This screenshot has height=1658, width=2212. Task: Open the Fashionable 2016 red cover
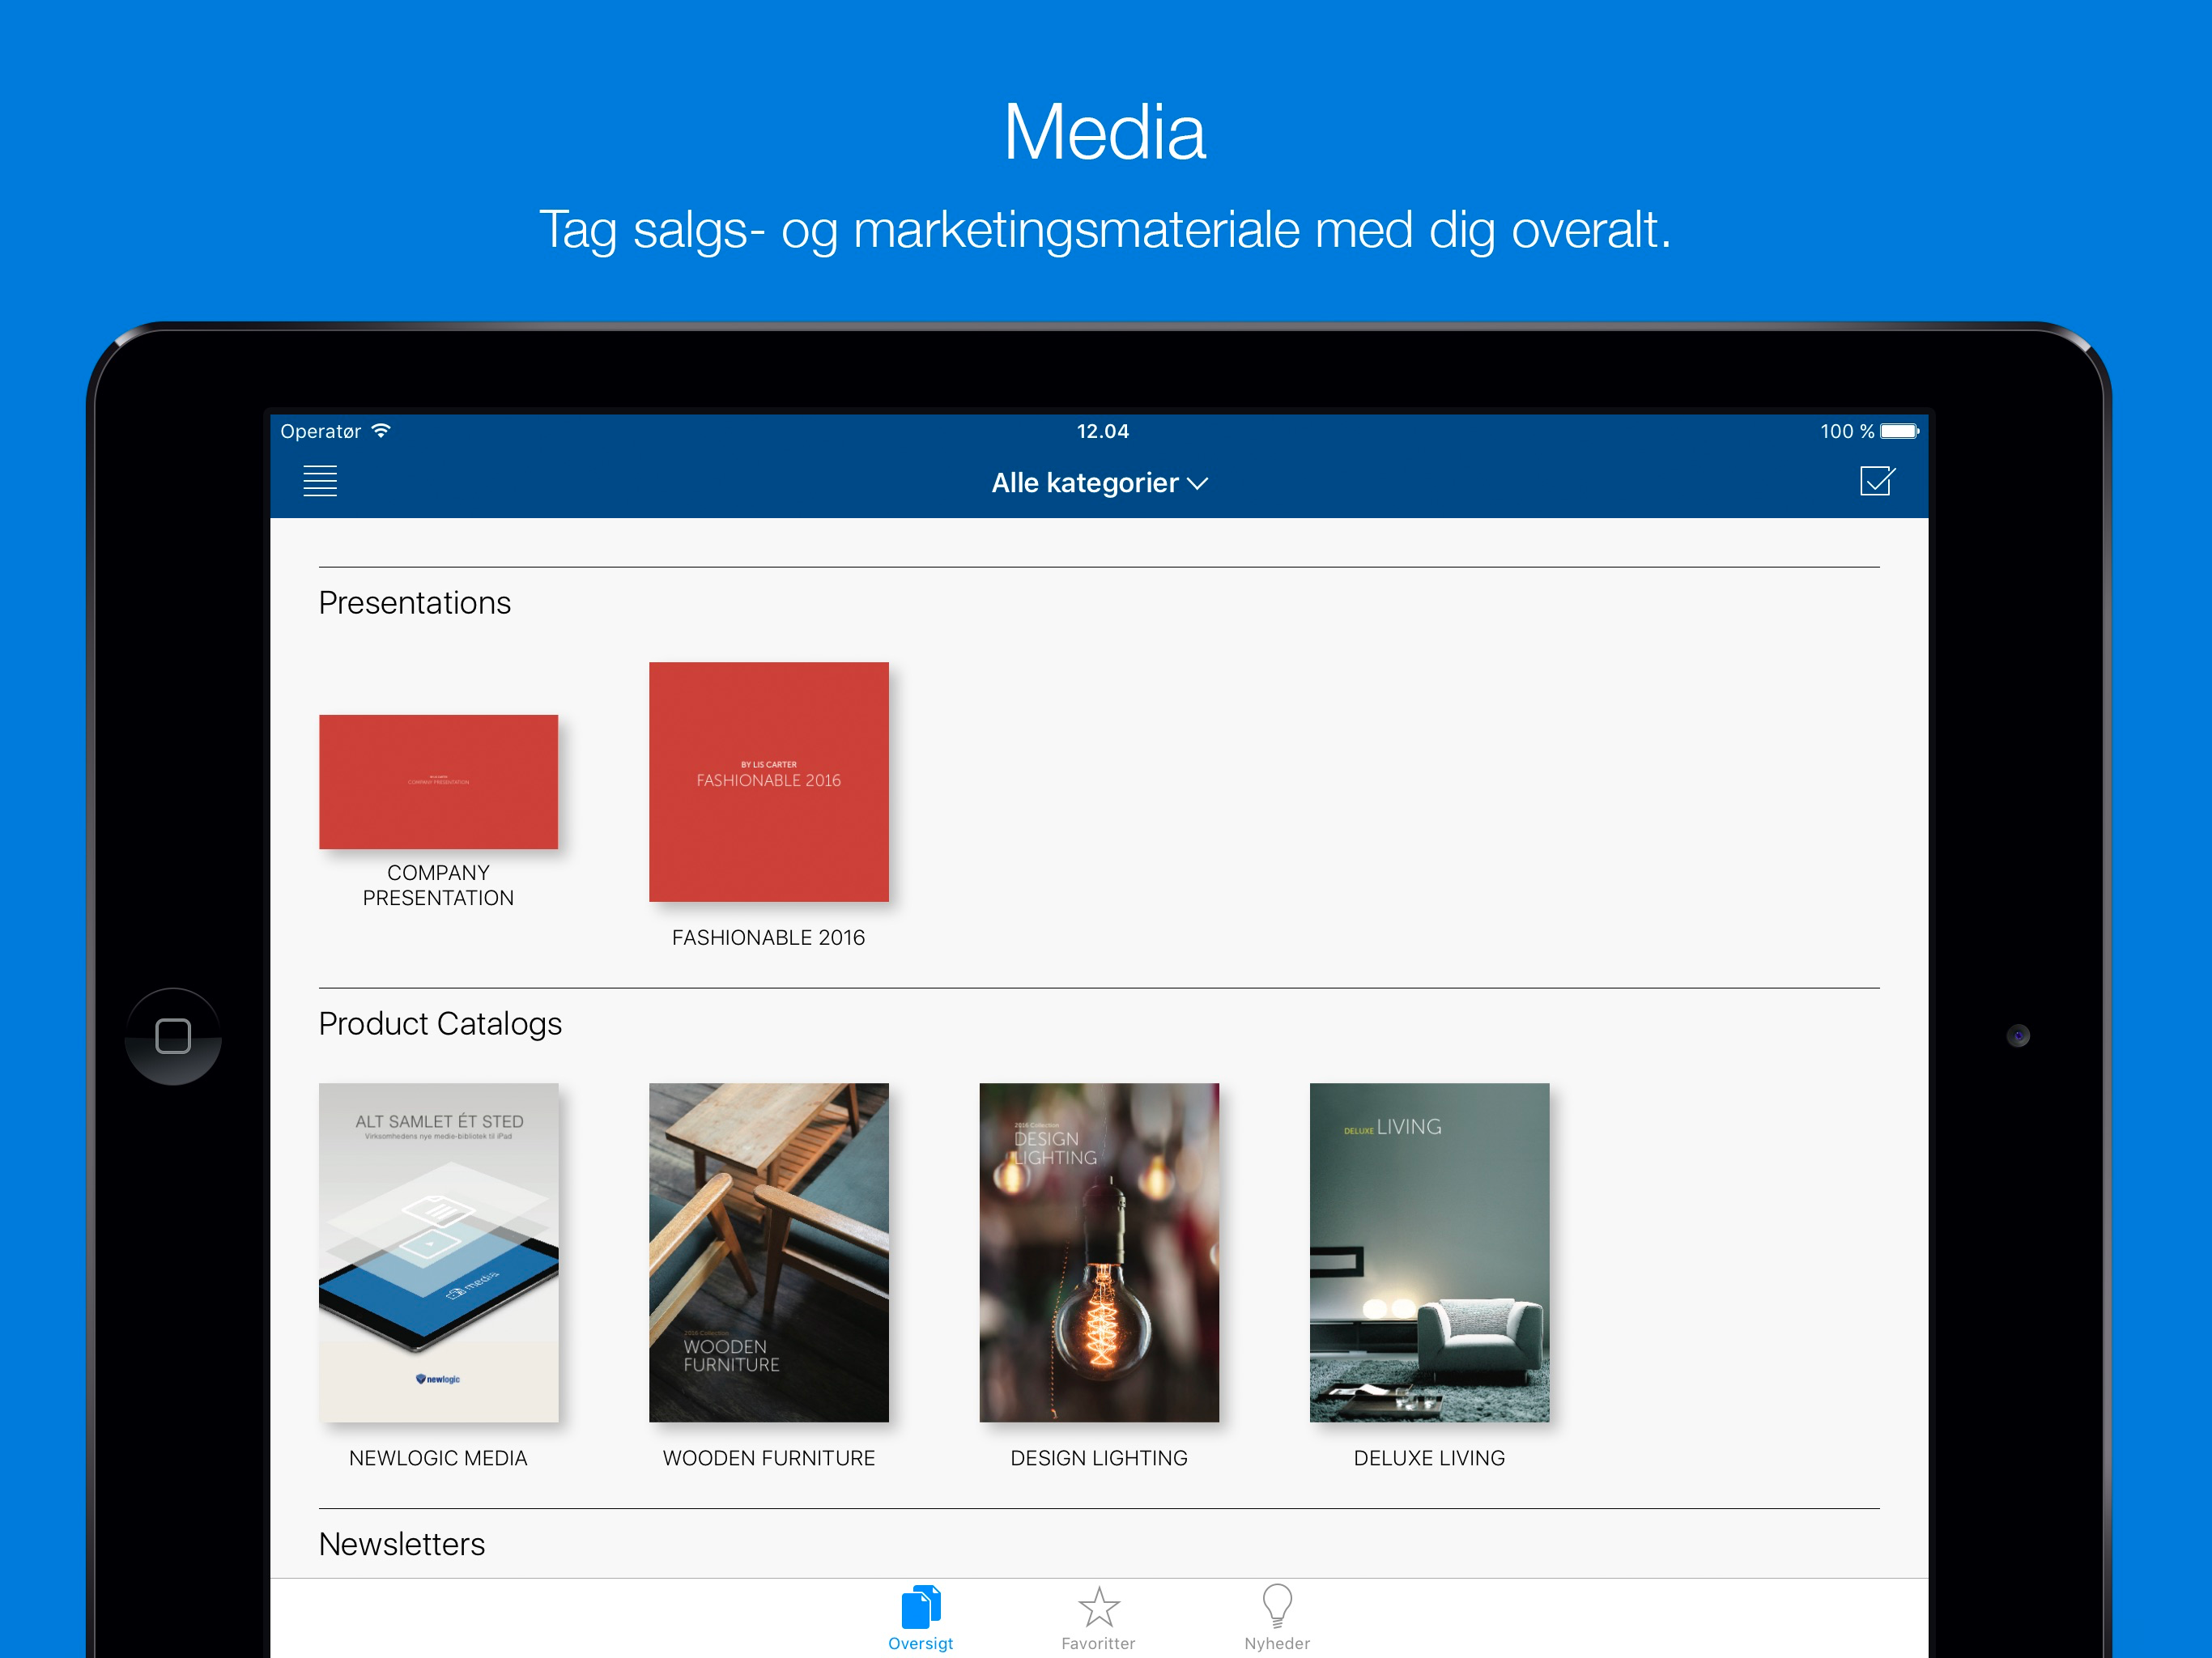point(768,781)
